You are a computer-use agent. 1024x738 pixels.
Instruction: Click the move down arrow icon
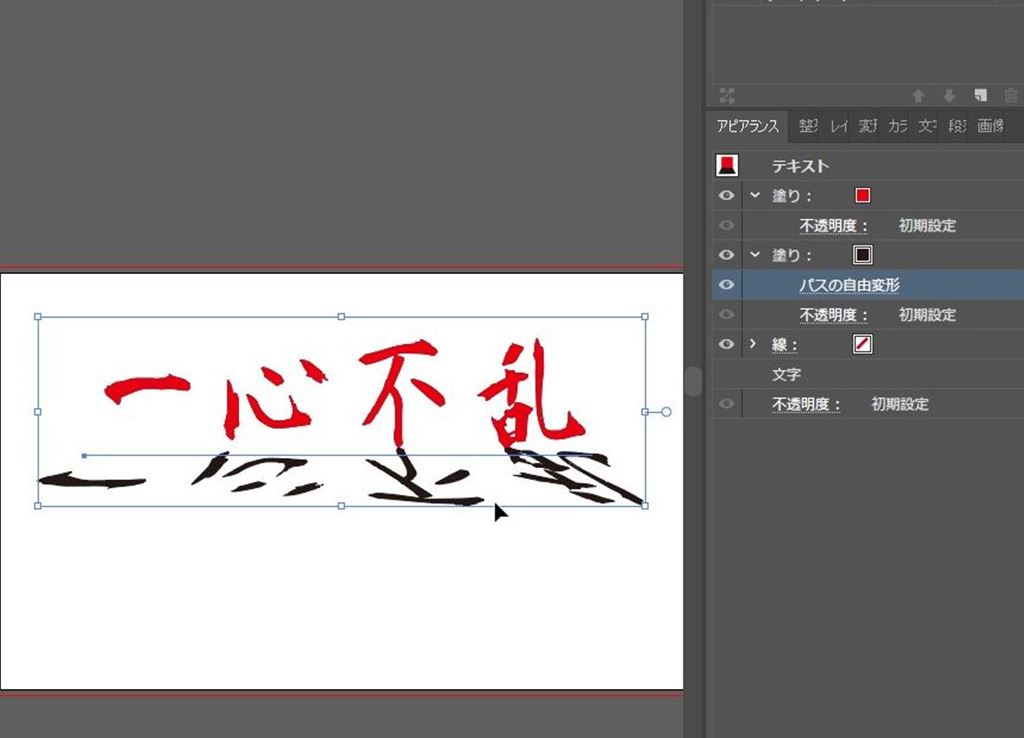pyautogui.click(x=949, y=96)
